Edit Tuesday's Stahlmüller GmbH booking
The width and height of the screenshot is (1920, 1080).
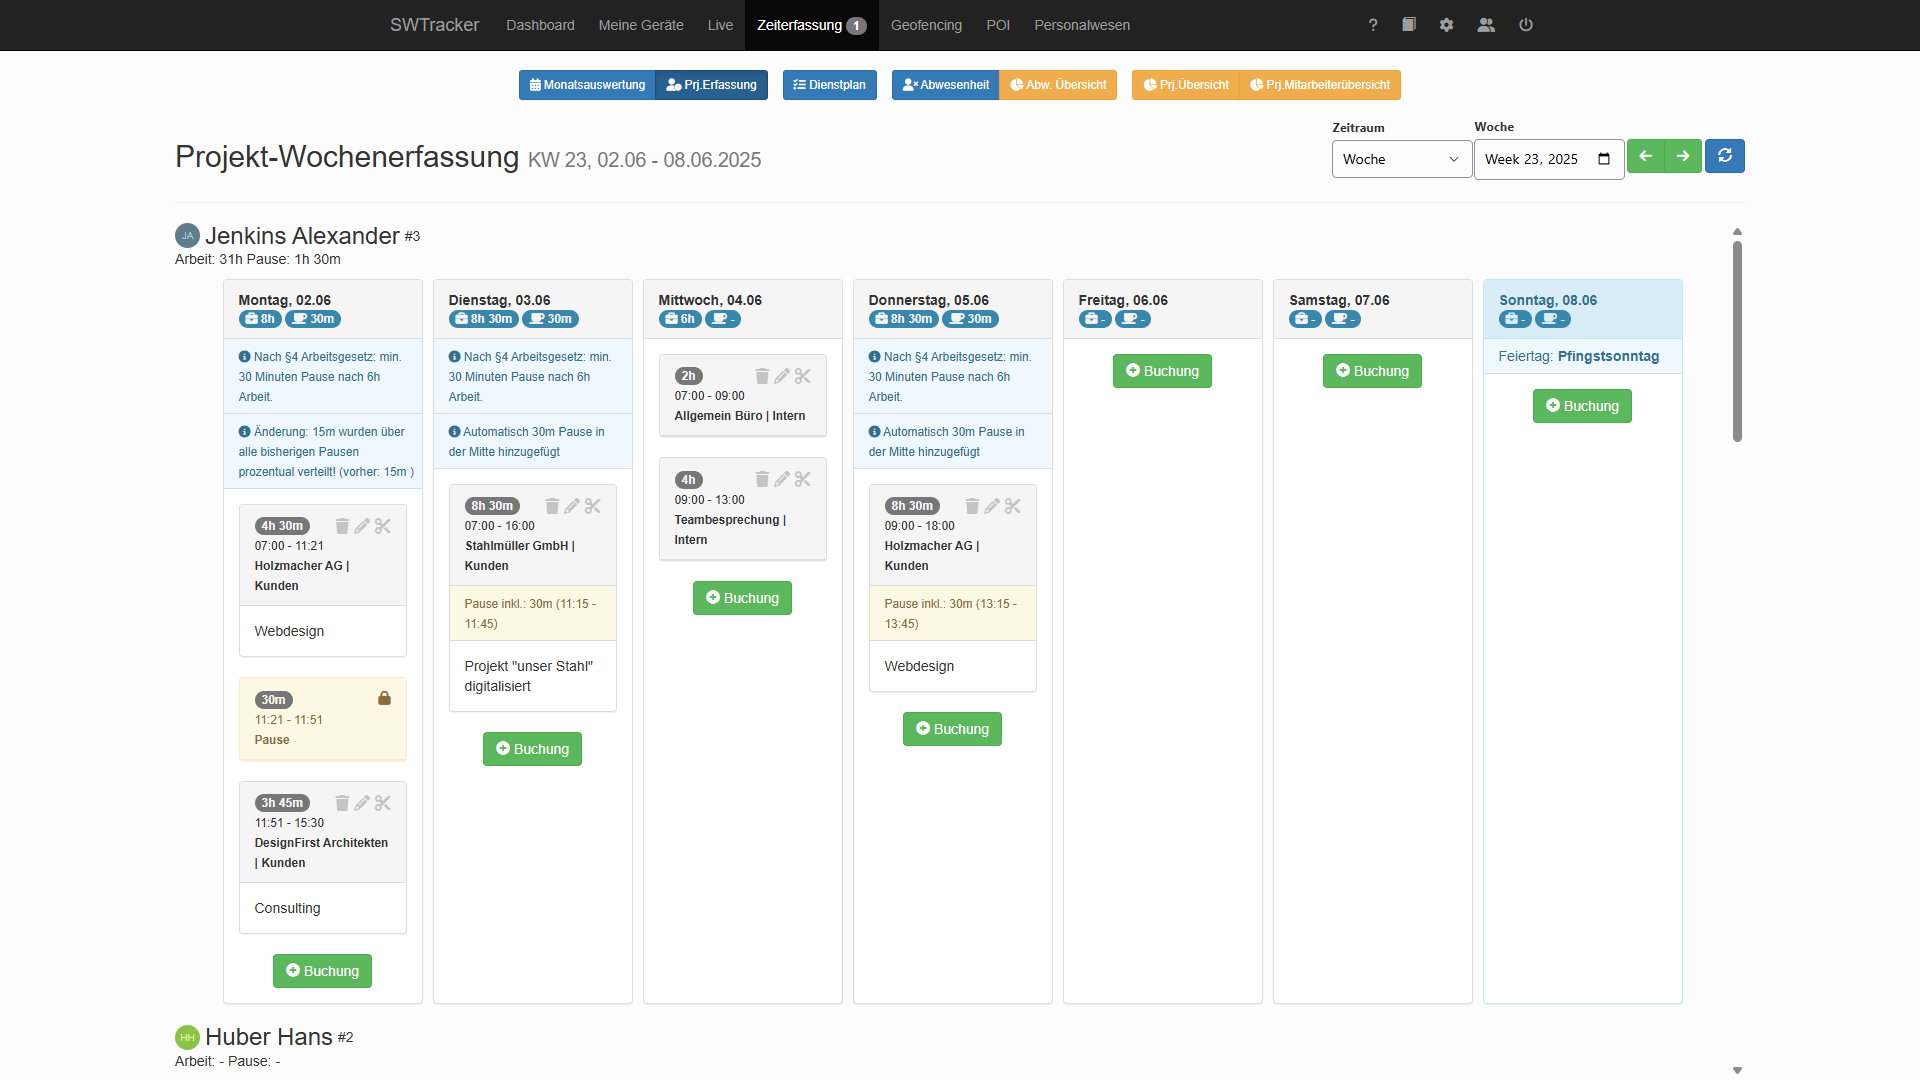click(572, 506)
